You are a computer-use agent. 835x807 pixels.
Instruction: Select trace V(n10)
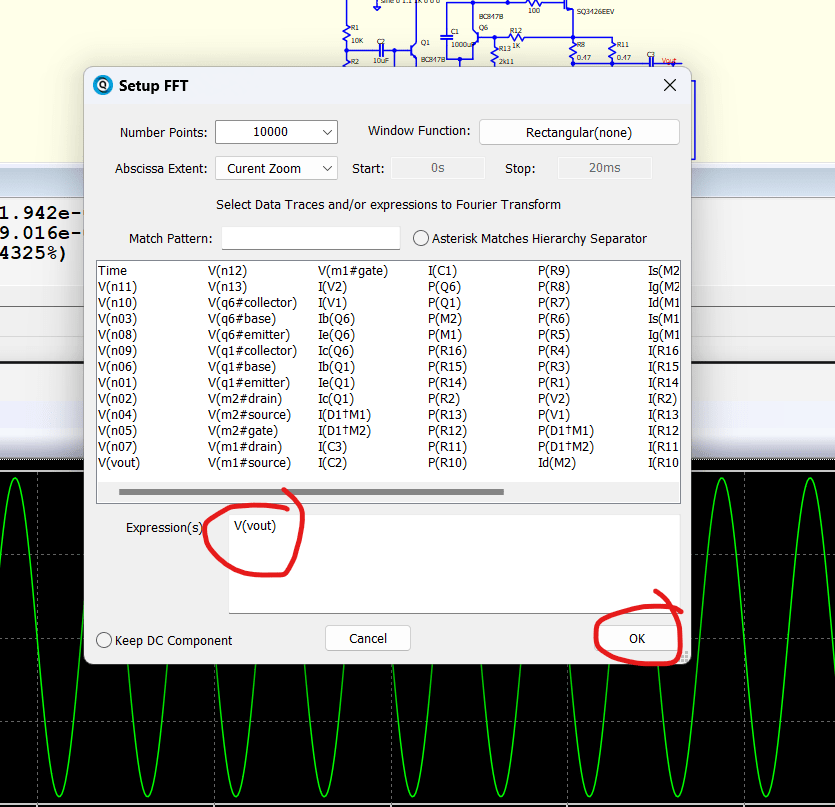(x=118, y=303)
